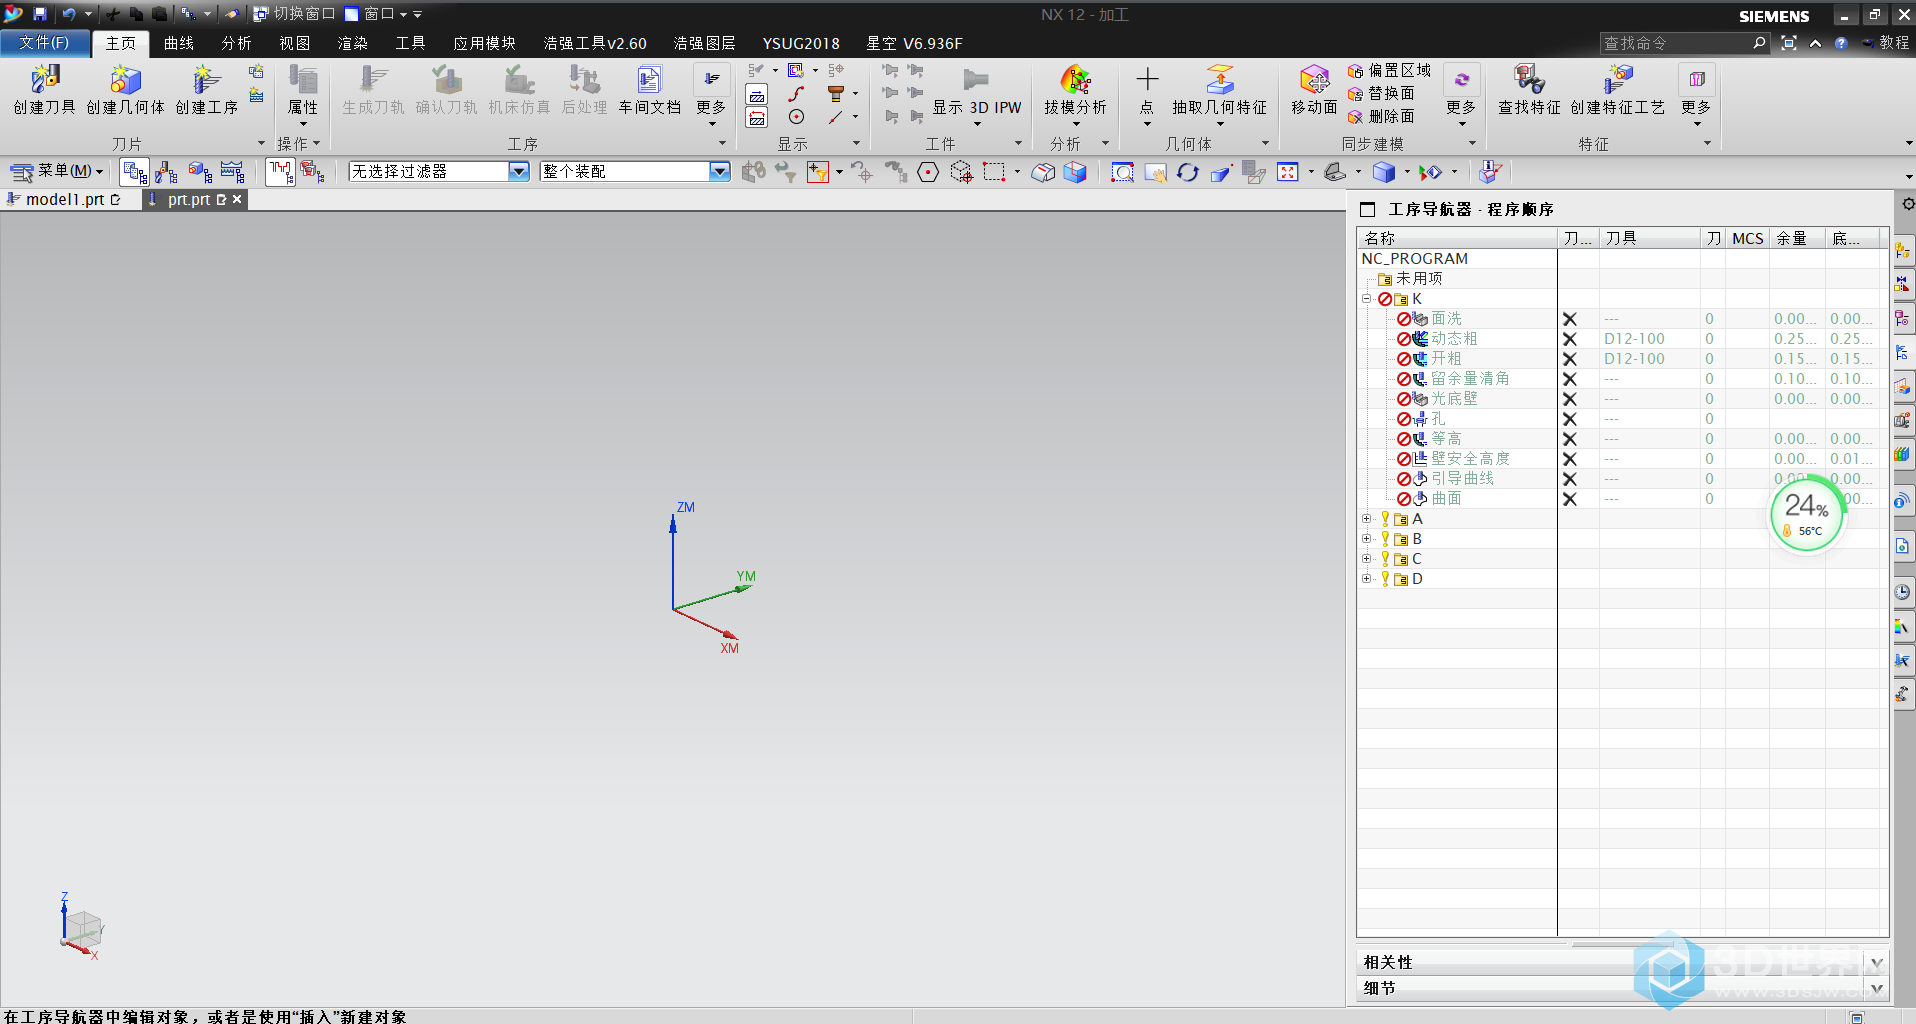Click 更多 in the 同步建模 group

click(1461, 93)
